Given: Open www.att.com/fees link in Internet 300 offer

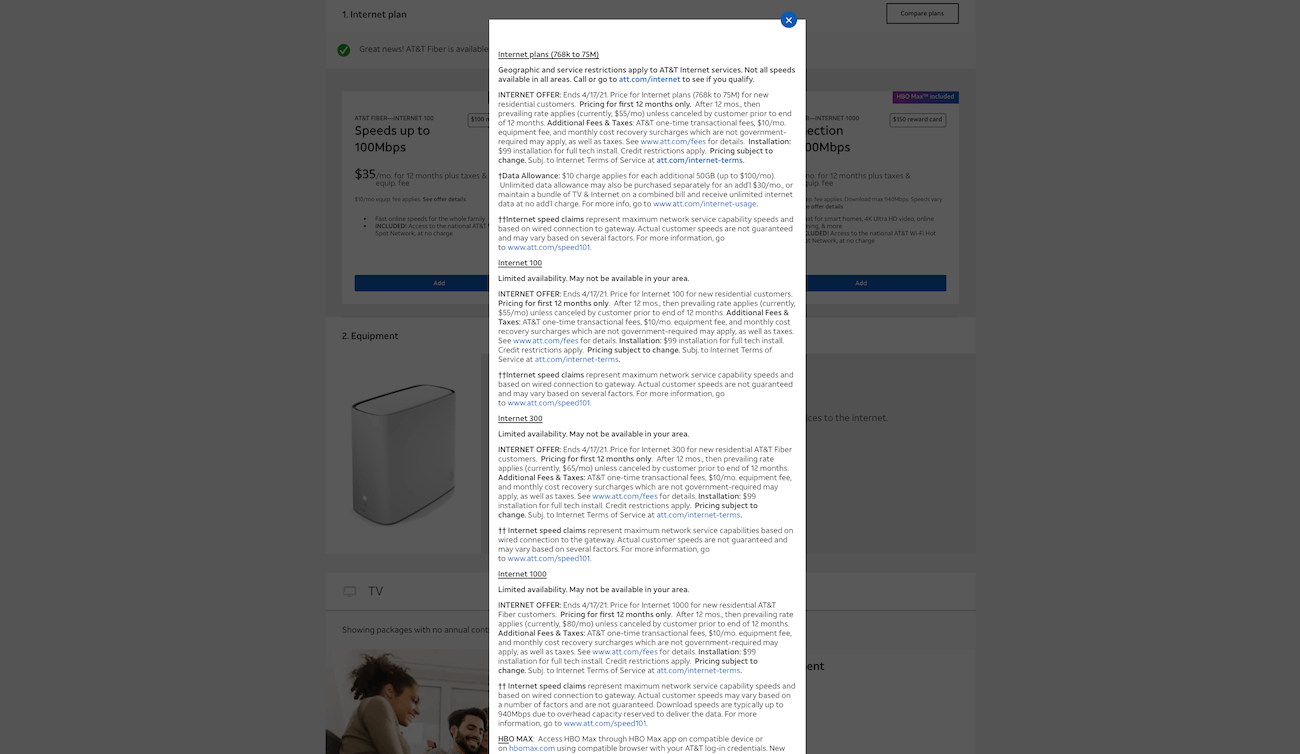Looking at the screenshot, I should [x=625, y=496].
